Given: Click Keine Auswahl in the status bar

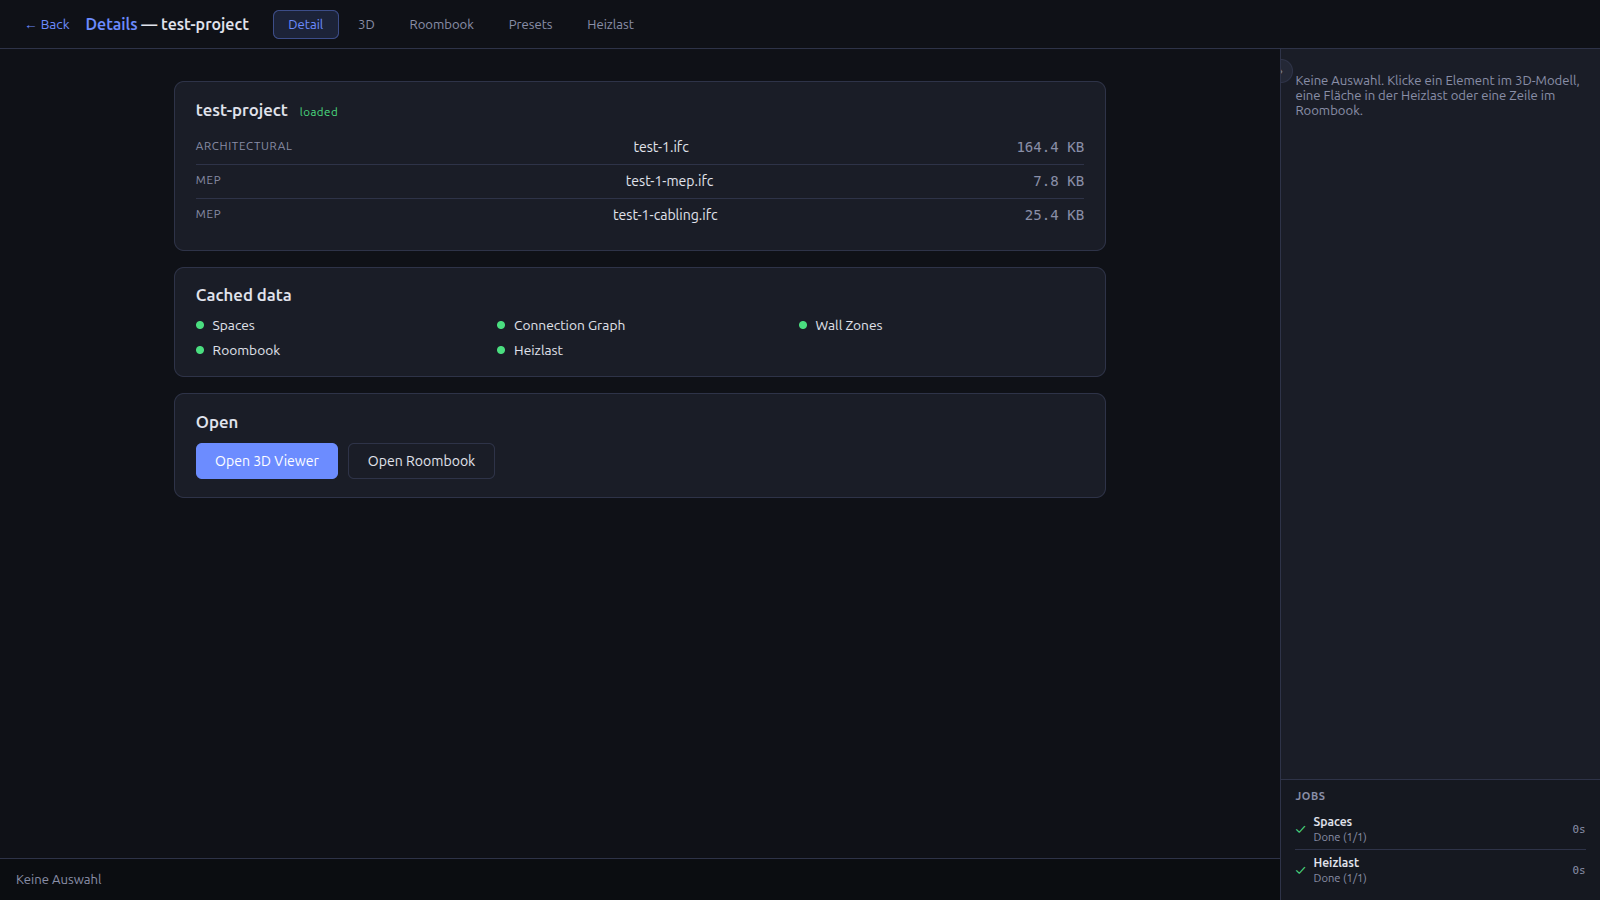Looking at the screenshot, I should click(x=59, y=879).
